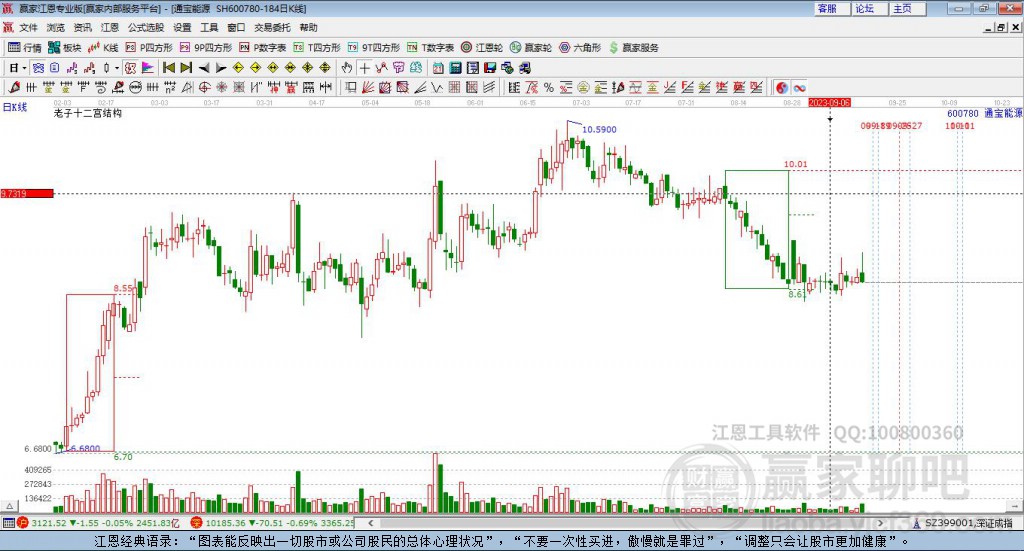Open the T数字表 tool
Image resolution: width=1024 pixels, height=551 pixels.
tap(430, 48)
